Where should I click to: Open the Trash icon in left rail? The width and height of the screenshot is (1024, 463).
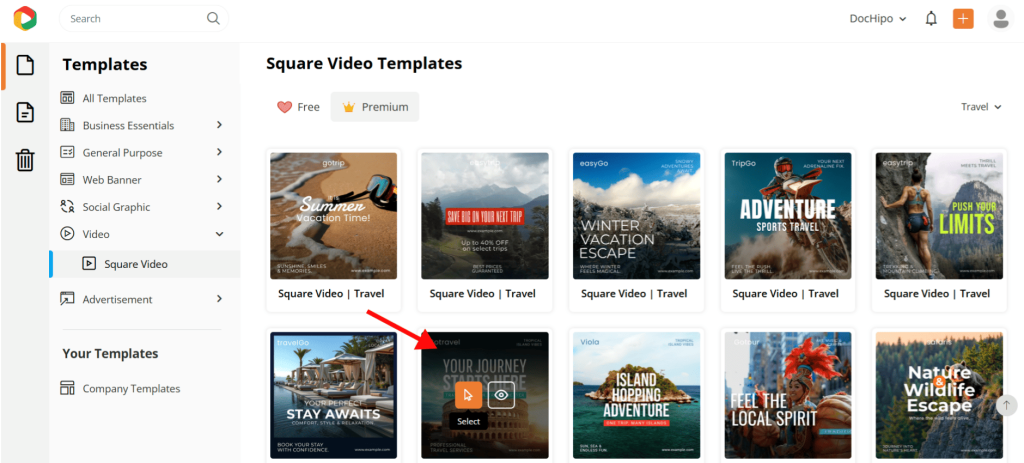(x=25, y=159)
